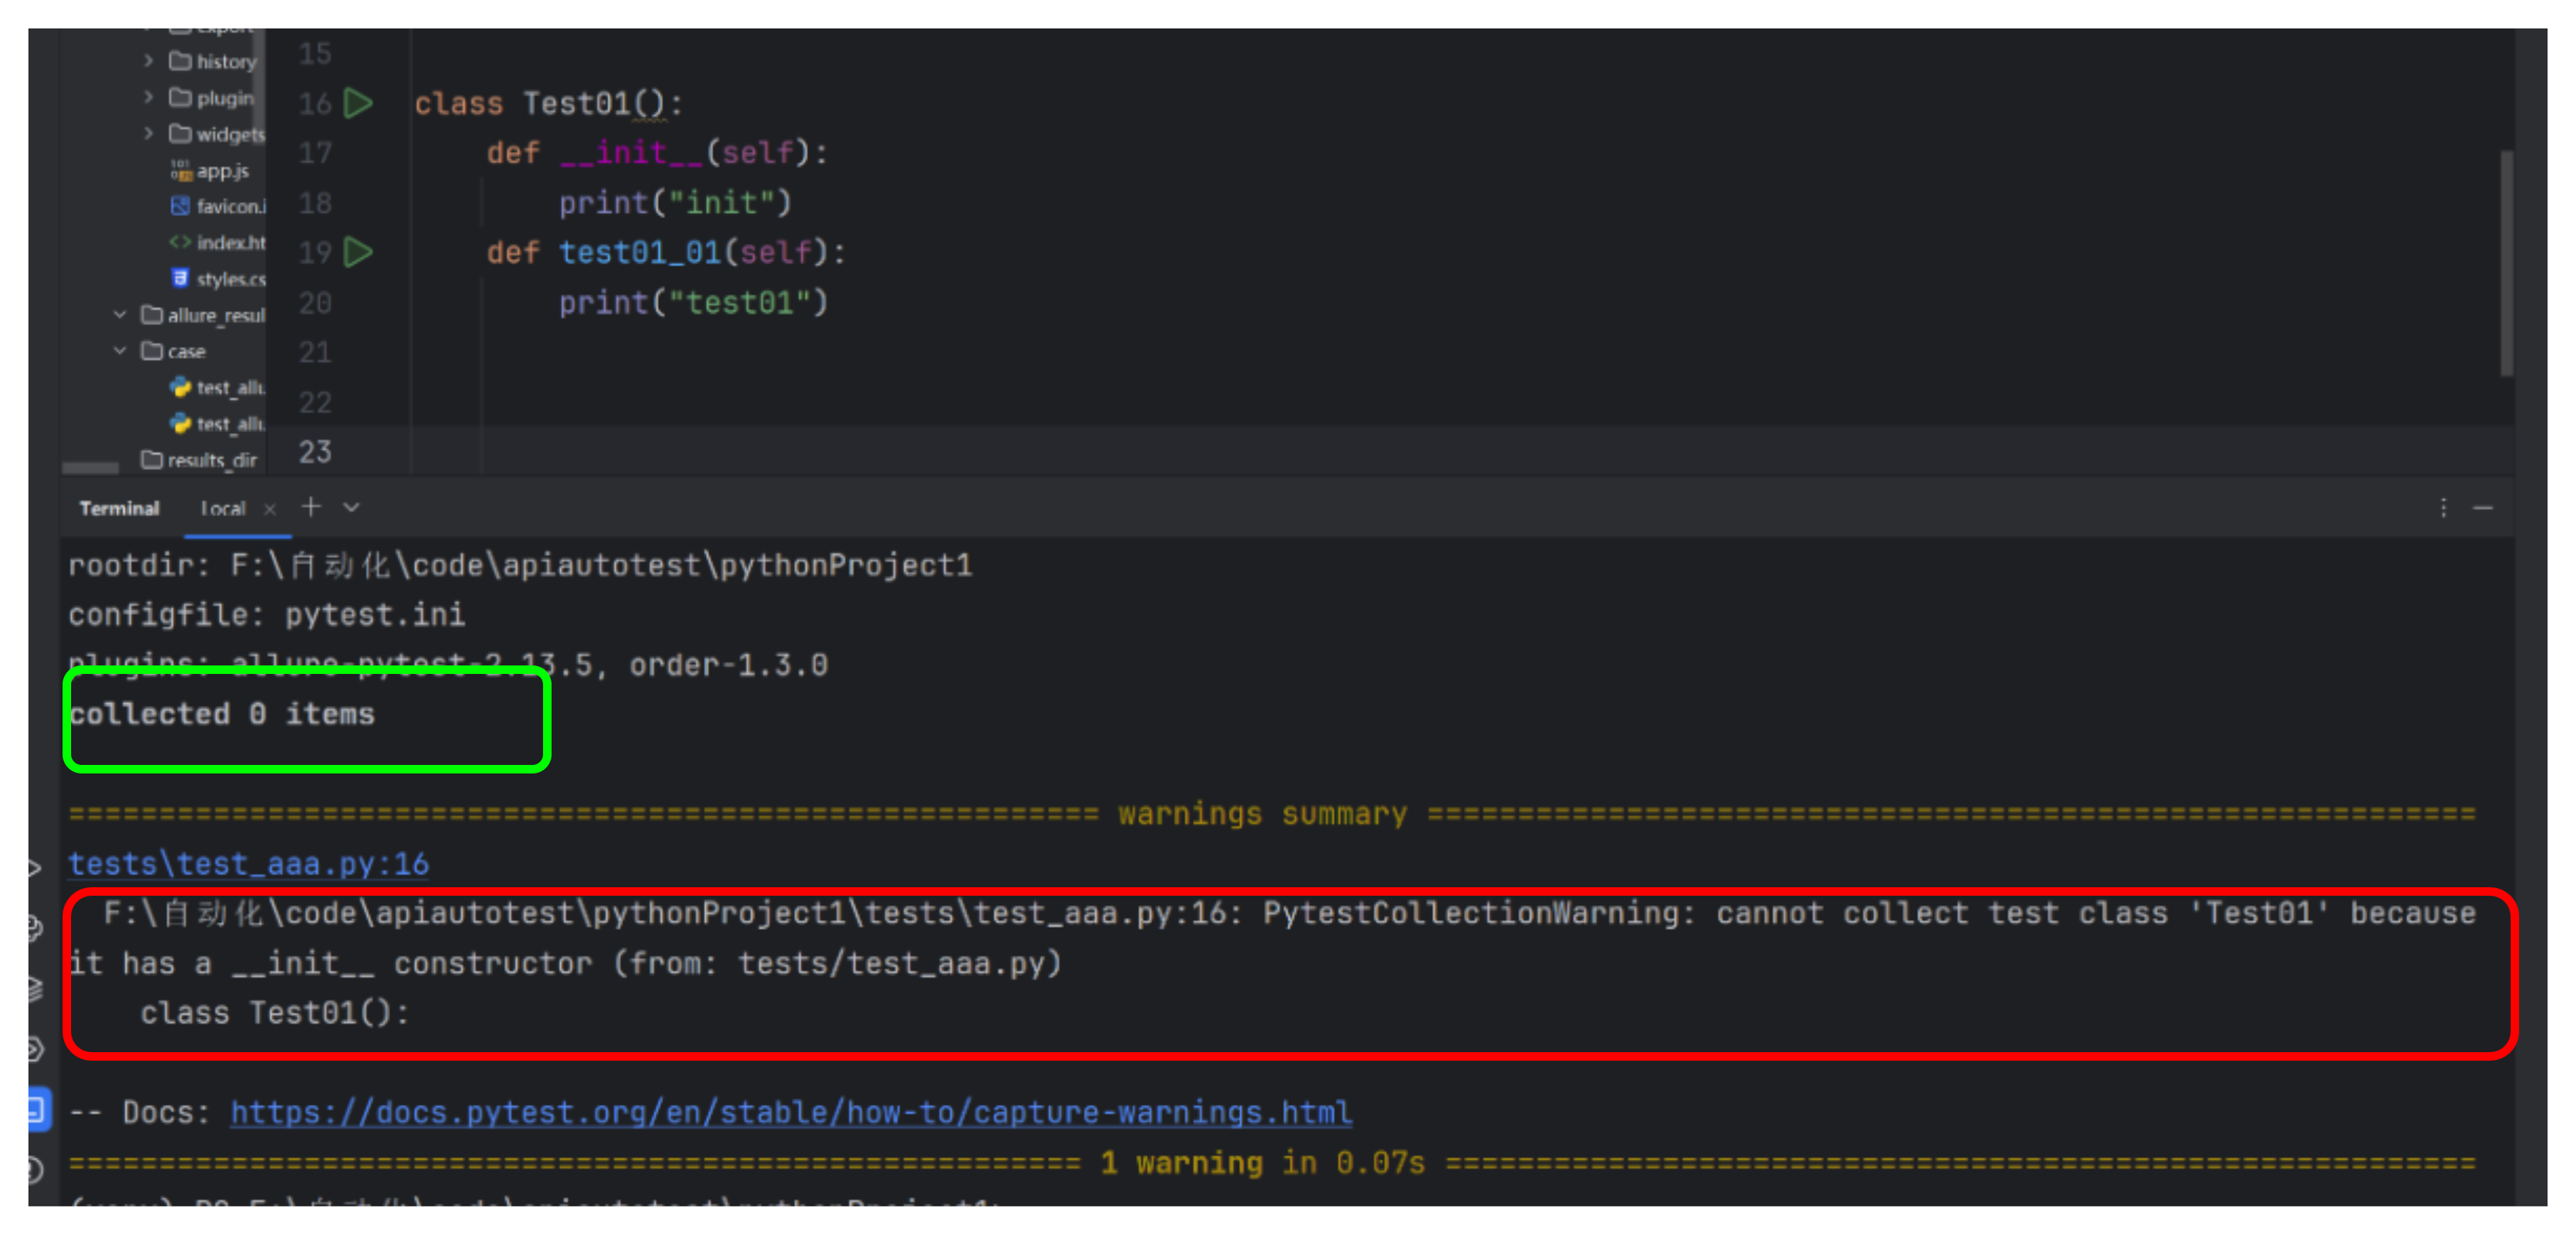The width and height of the screenshot is (2576, 1237).
Task: Click line number 20 in the gutter
Action: pyautogui.click(x=315, y=303)
